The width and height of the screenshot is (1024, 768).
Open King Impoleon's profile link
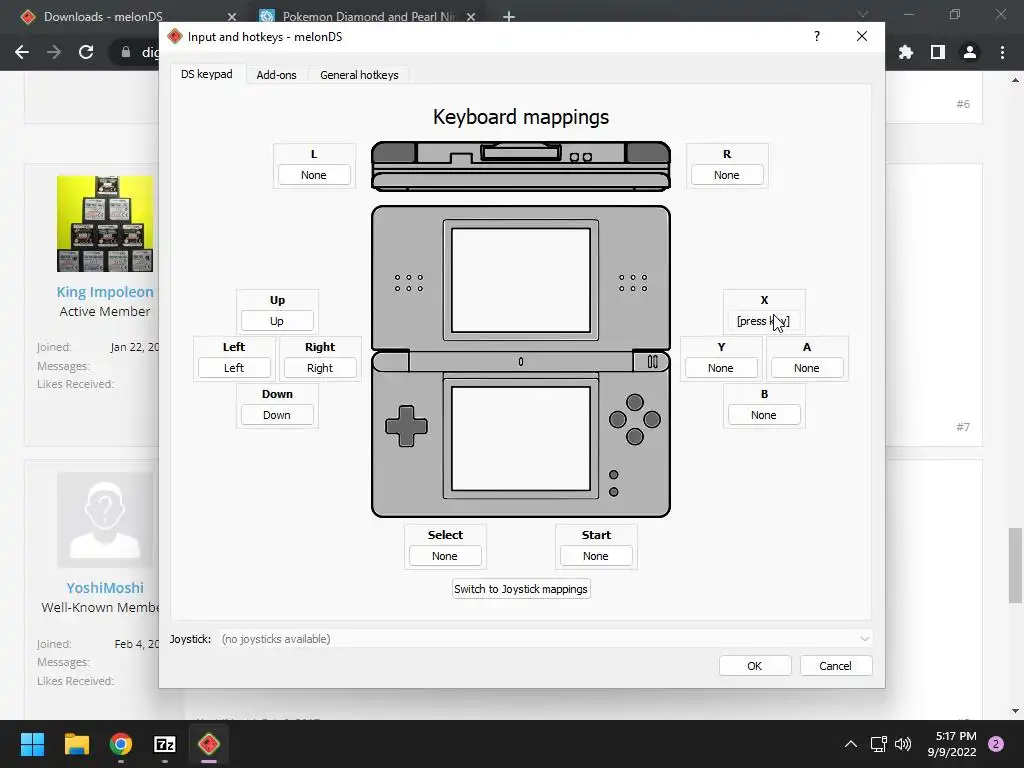point(104,292)
